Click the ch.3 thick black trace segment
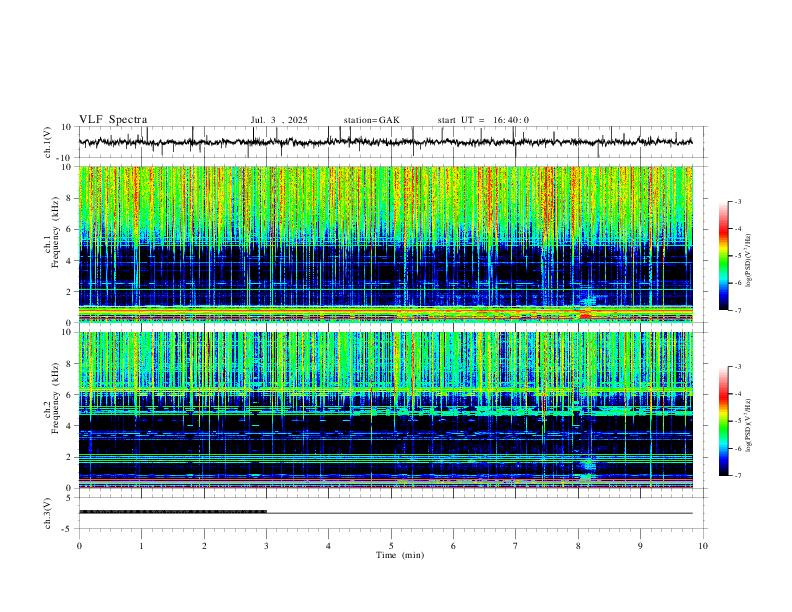The height and width of the screenshot is (612, 792). pos(173,512)
